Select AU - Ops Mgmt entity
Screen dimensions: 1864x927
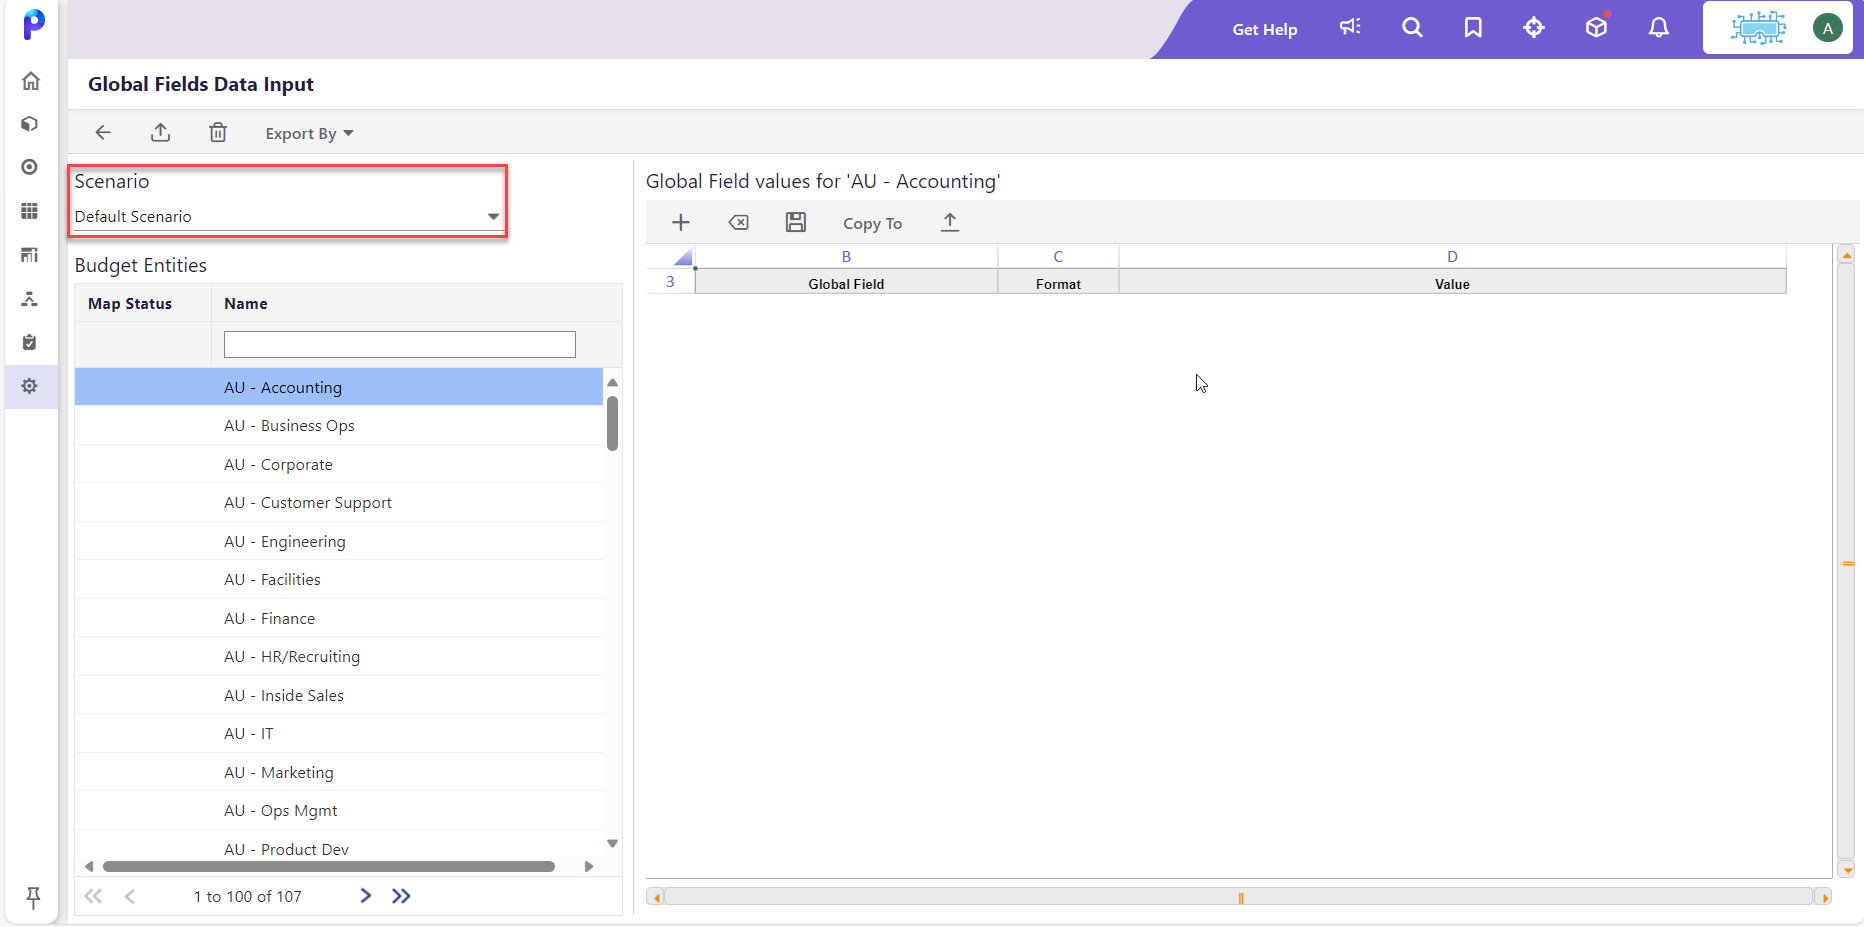(339, 810)
